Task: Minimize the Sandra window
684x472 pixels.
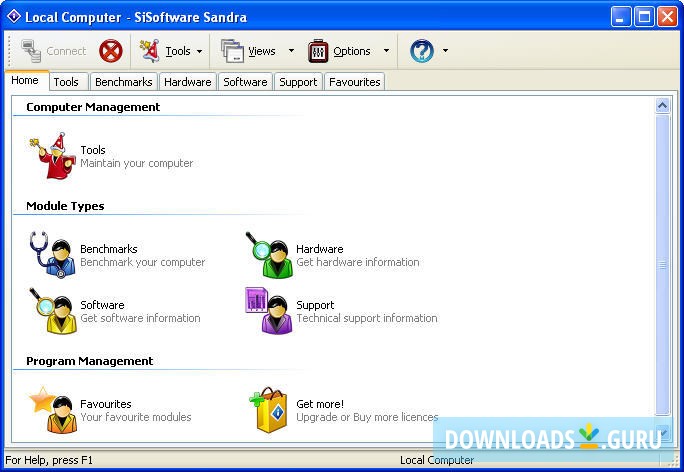Action: click(620, 17)
